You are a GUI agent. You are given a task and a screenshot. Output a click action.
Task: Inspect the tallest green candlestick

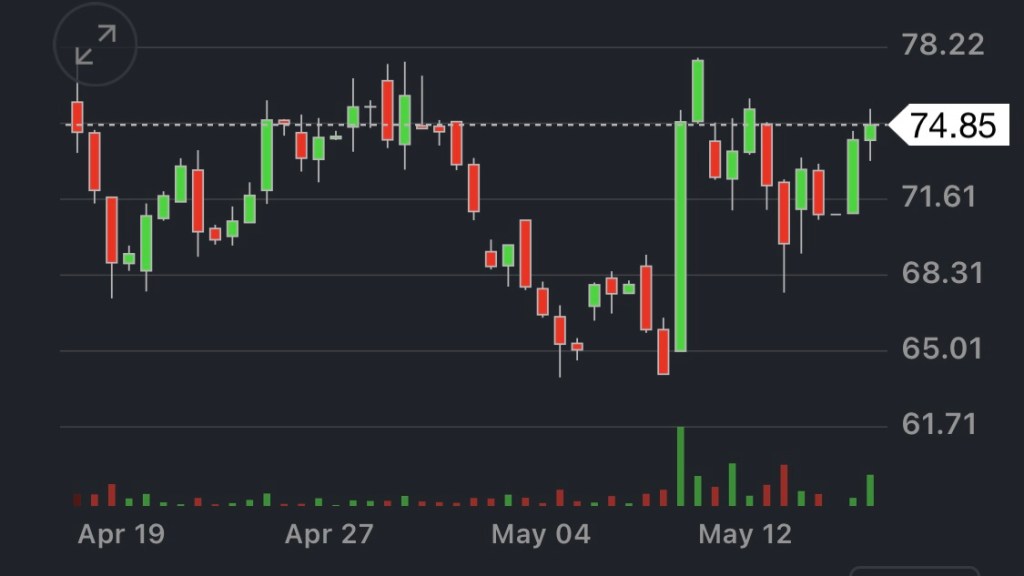coord(680,236)
